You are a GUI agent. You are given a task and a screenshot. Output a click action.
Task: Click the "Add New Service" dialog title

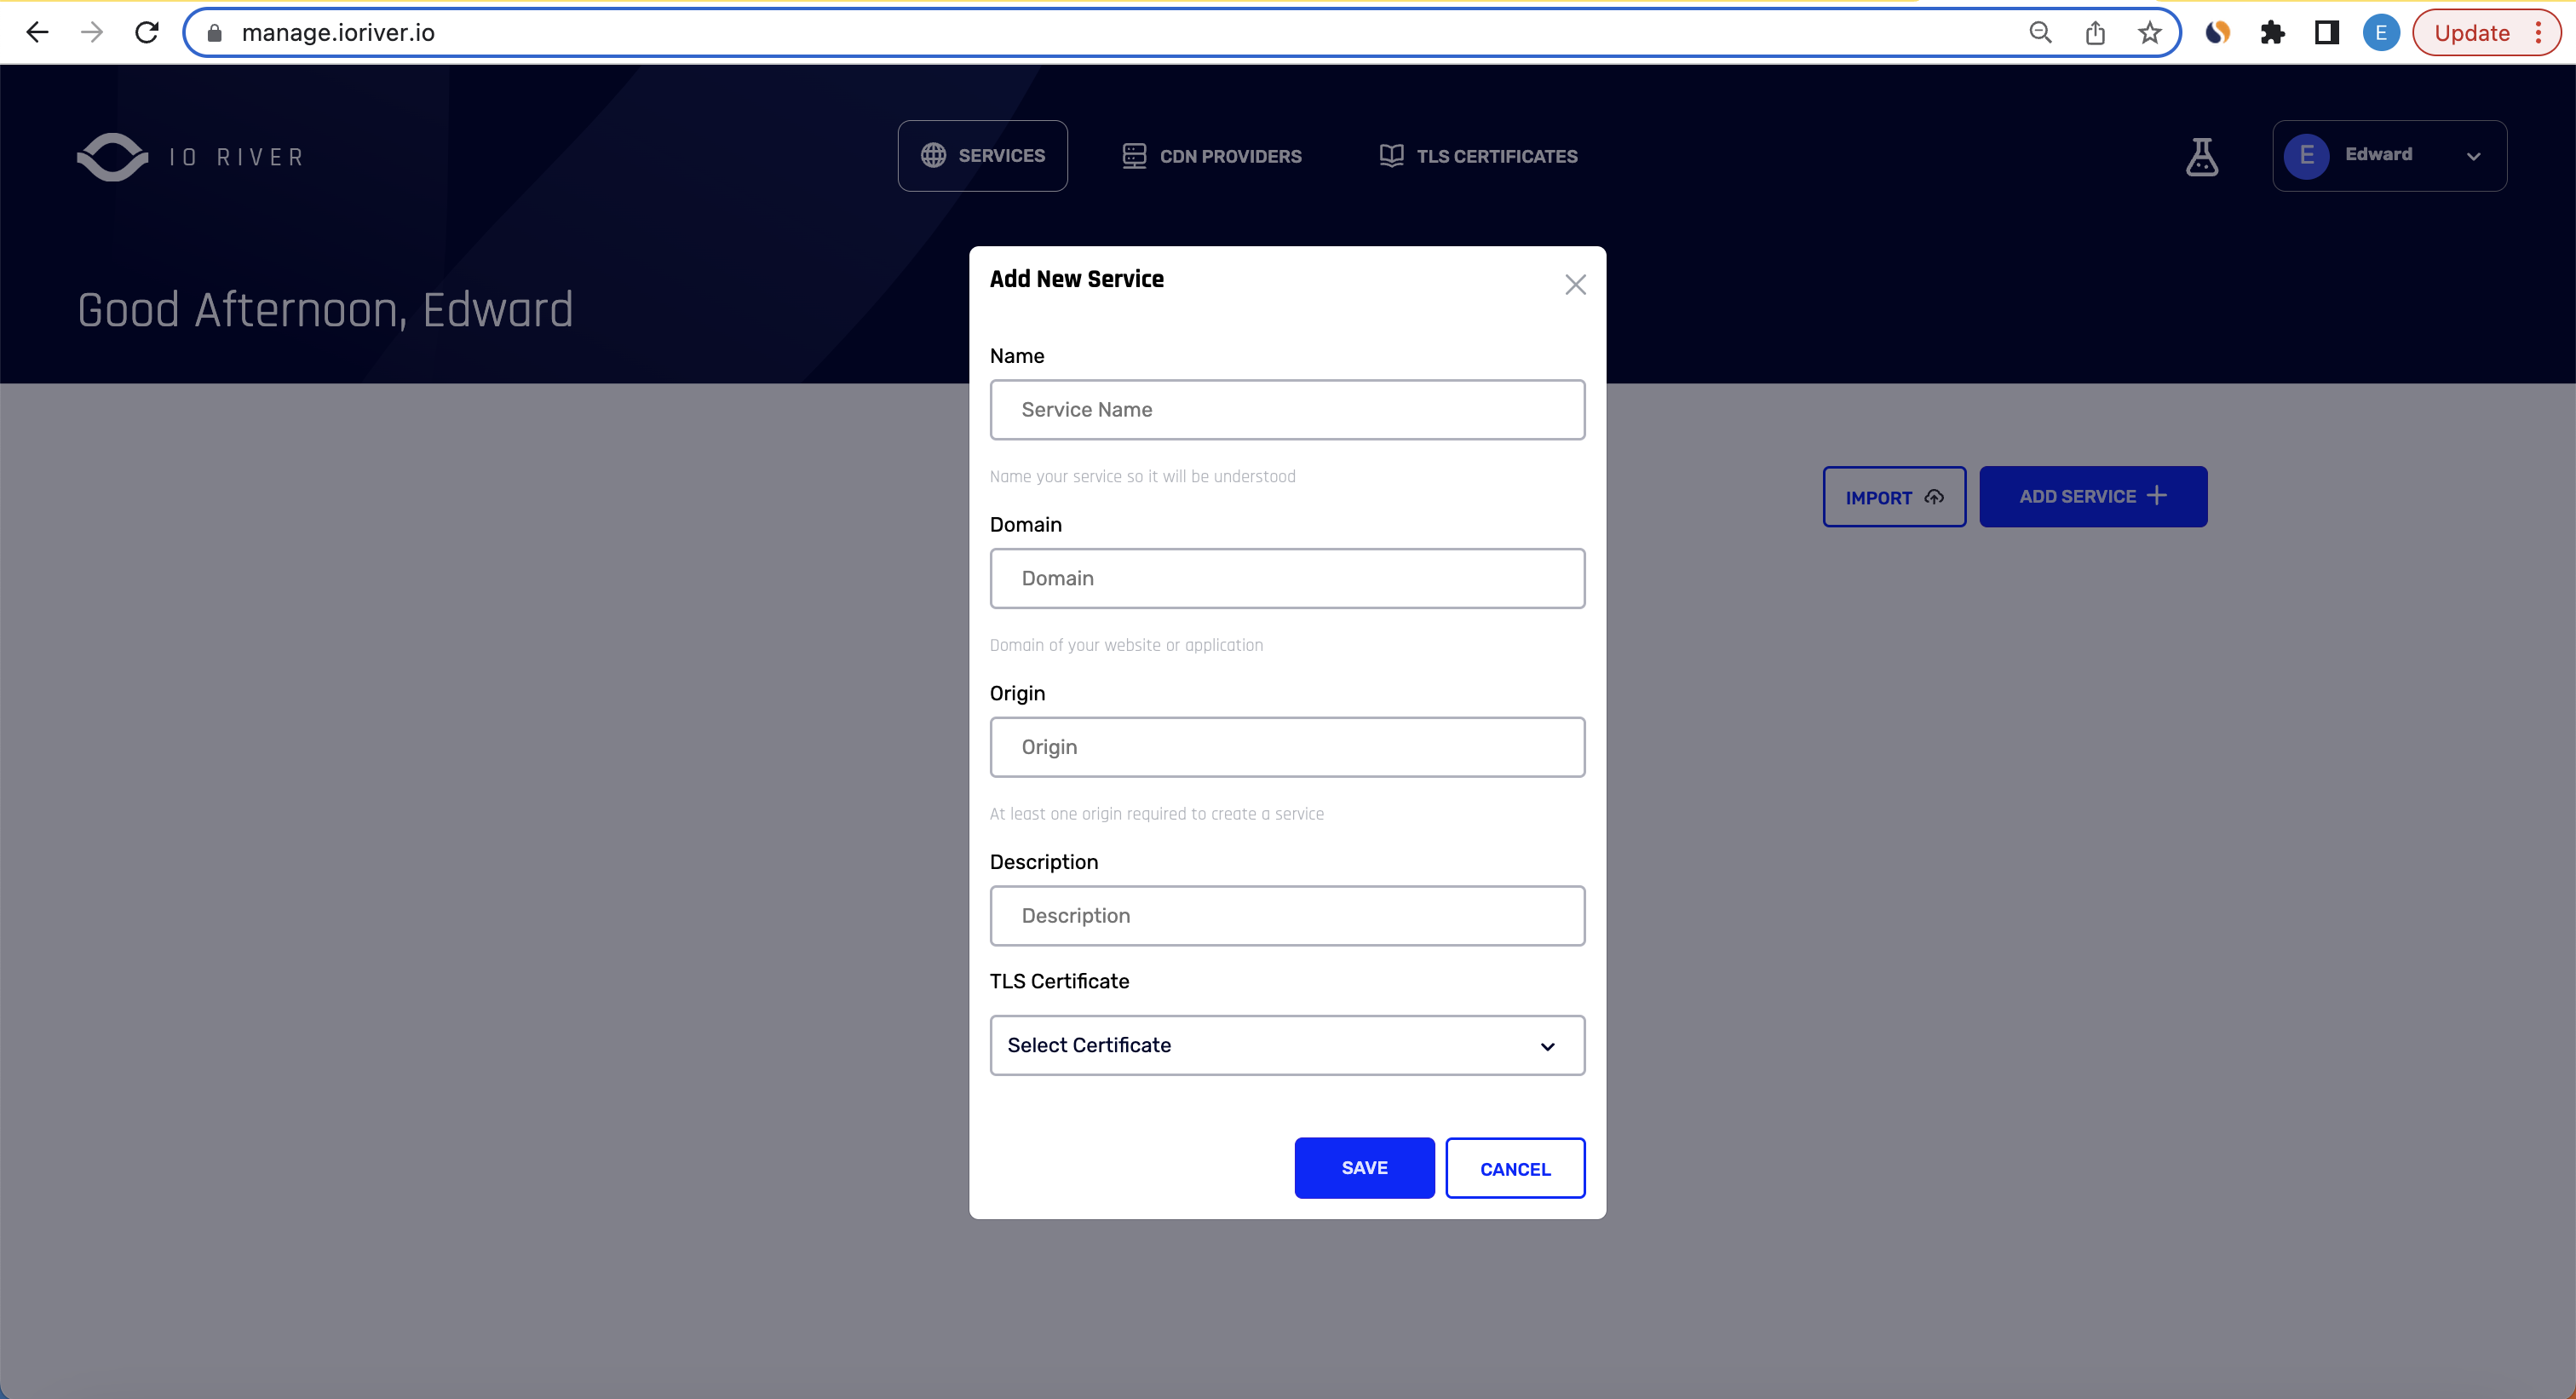(1077, 279)
